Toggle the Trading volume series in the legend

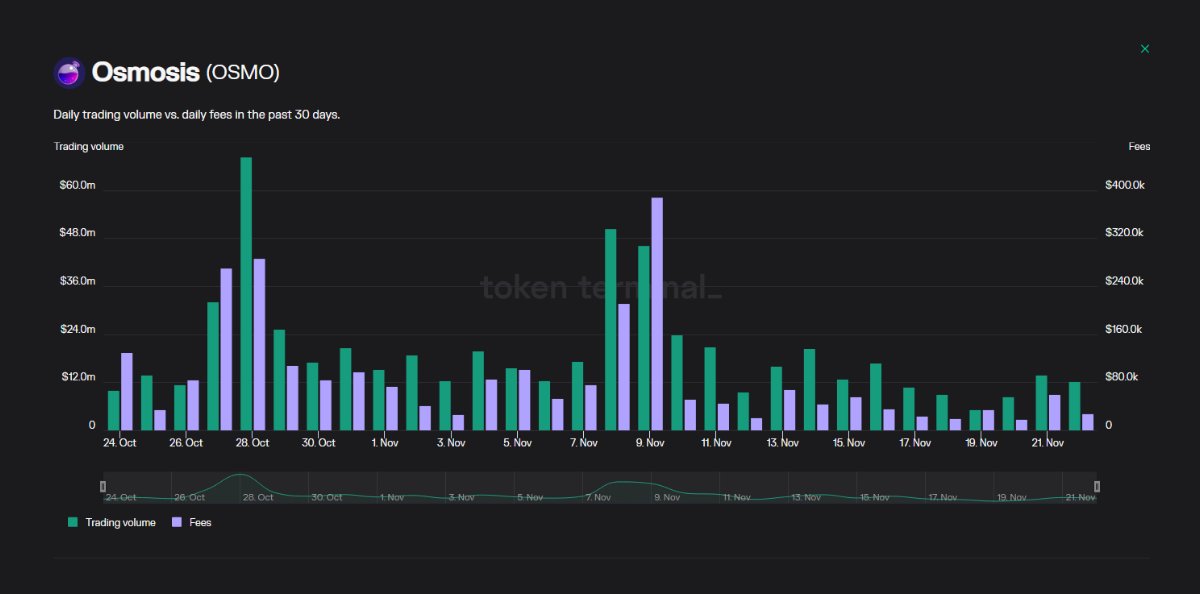coord(112,522)
